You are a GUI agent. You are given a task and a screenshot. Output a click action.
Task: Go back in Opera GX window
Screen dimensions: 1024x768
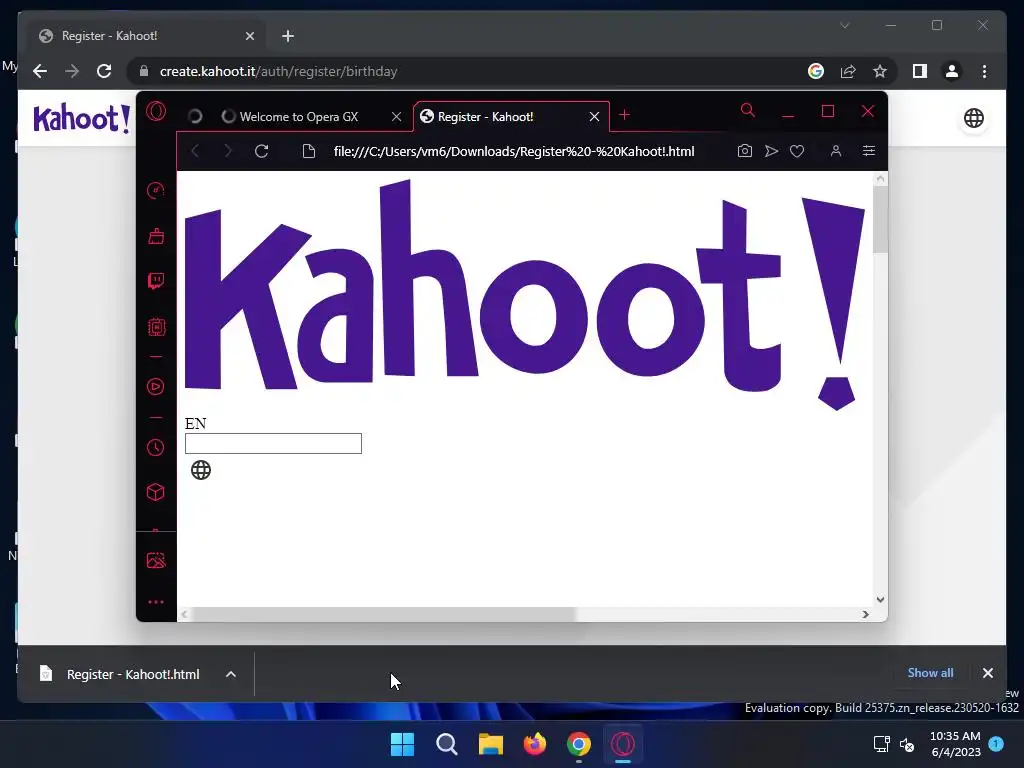pos(195,152)
